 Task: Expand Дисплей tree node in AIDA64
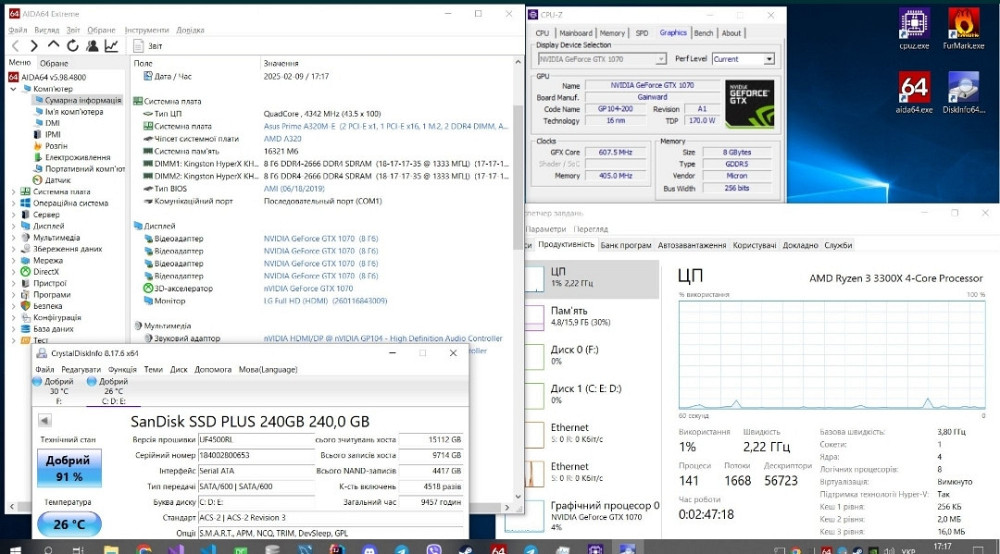13,226
